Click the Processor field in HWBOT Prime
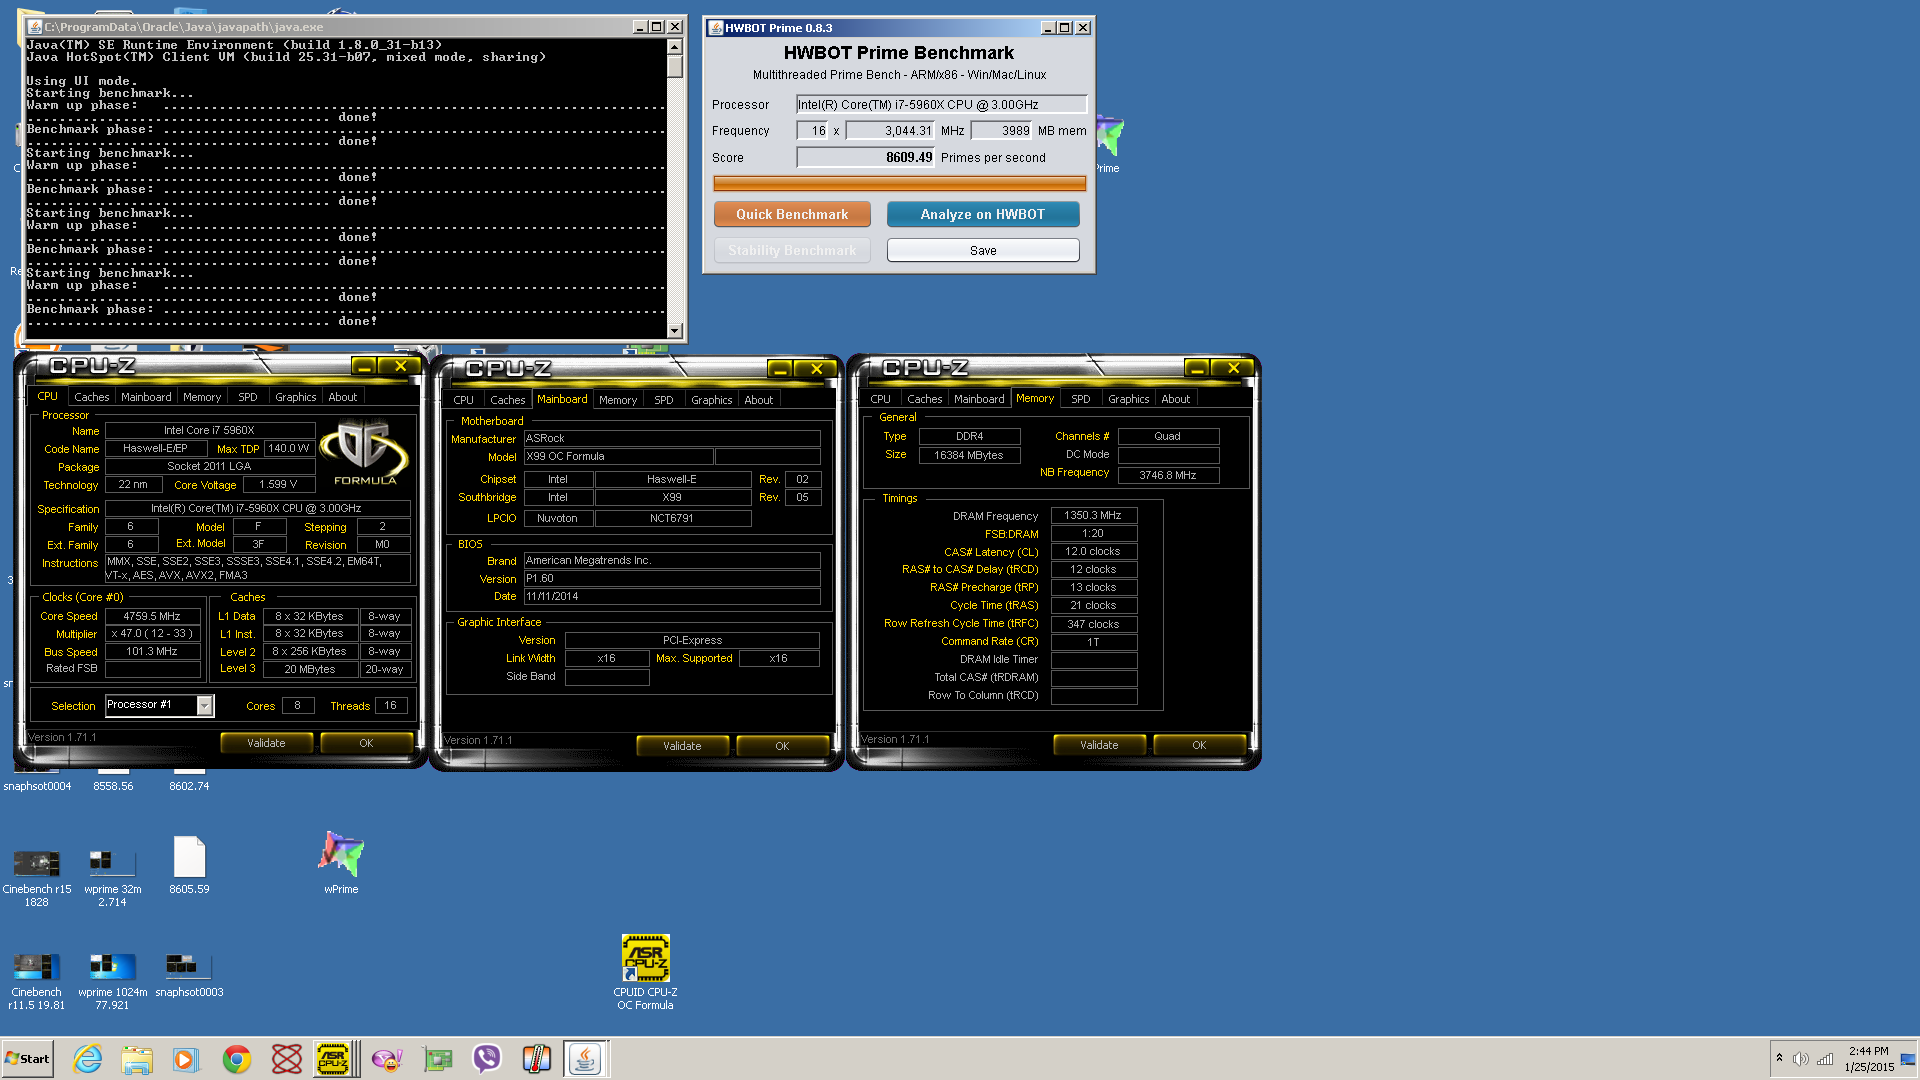 [941, 104]
